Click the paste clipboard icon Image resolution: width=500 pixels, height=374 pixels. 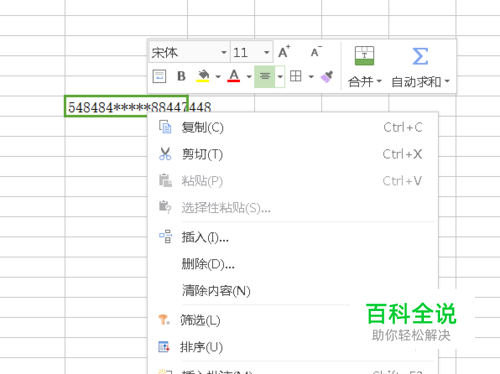pos(165,180)
